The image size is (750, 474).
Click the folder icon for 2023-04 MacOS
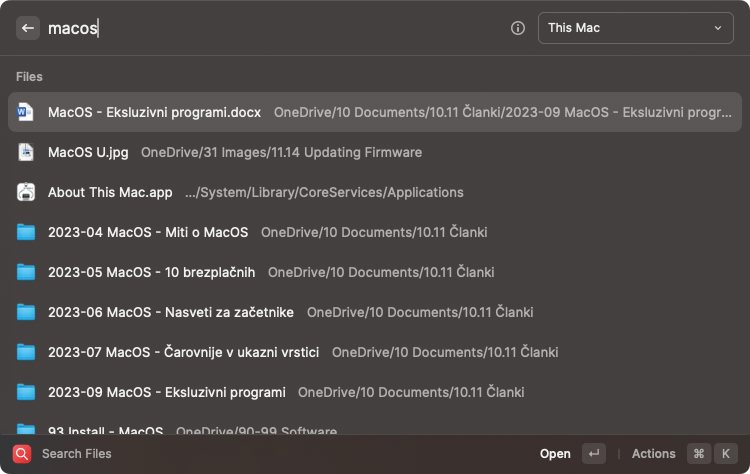pyautogui.click(x=26, y=232)
